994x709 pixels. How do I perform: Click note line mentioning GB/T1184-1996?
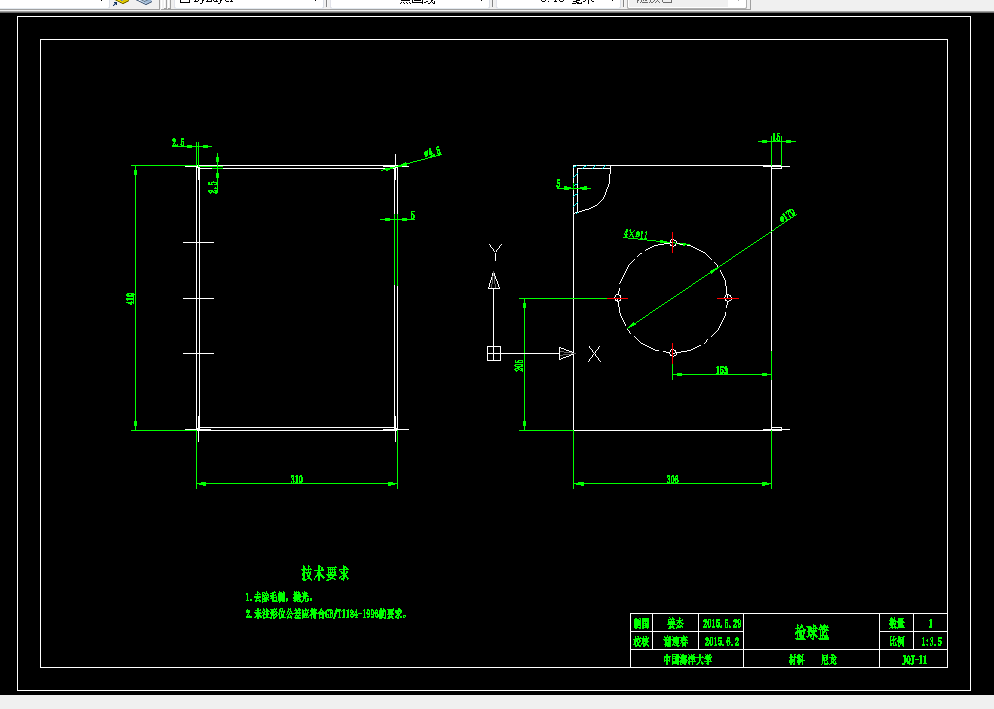pos(326,614)
